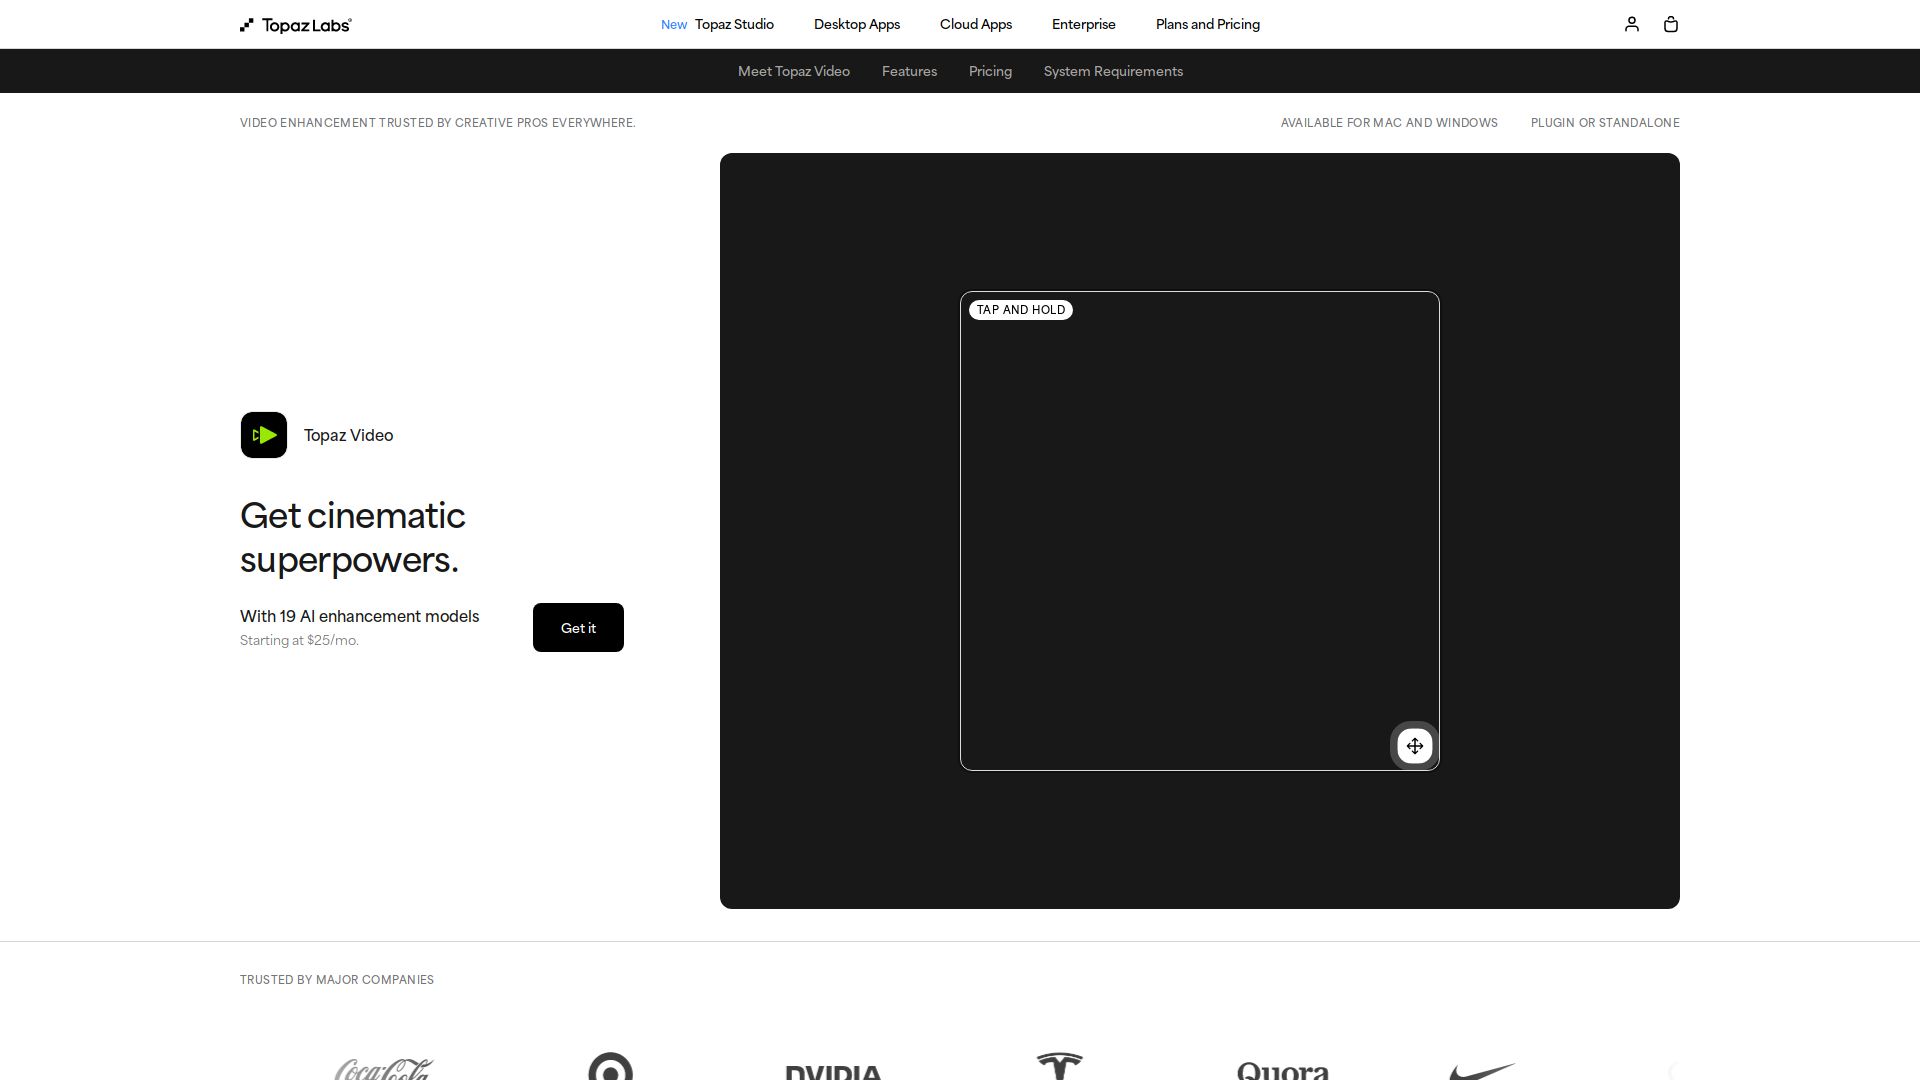Click the green Topaz Video app icon

264,435
